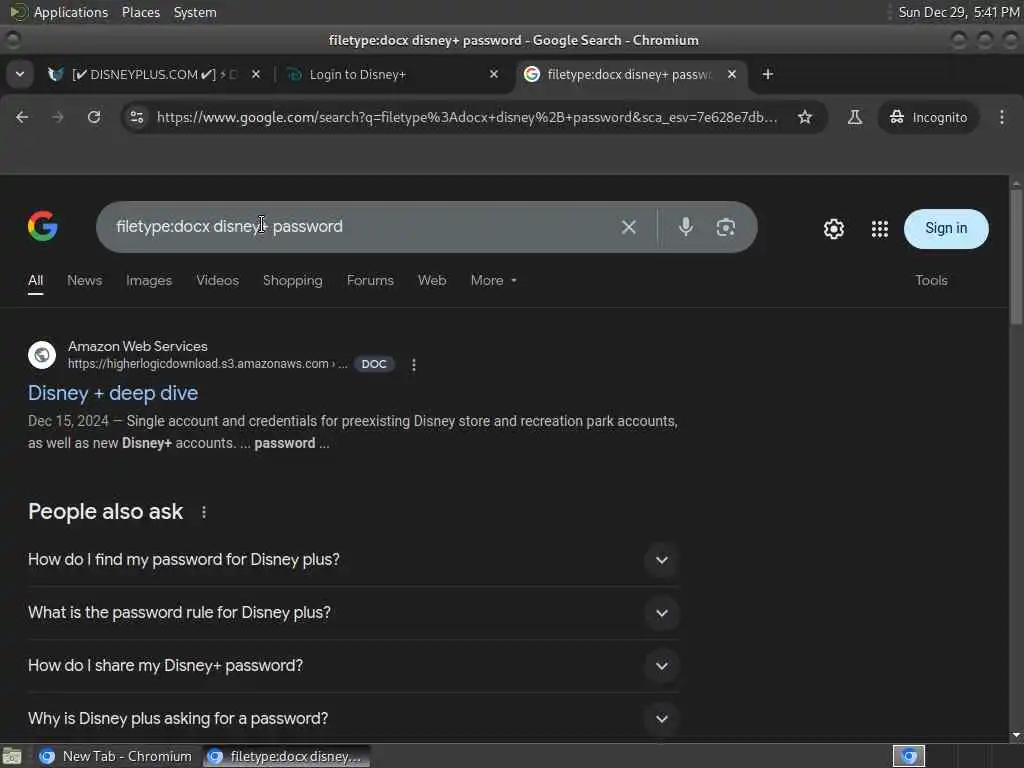Switch to Forums results
This screenshot has width=1024, height=768.
(x=370, y=281)
